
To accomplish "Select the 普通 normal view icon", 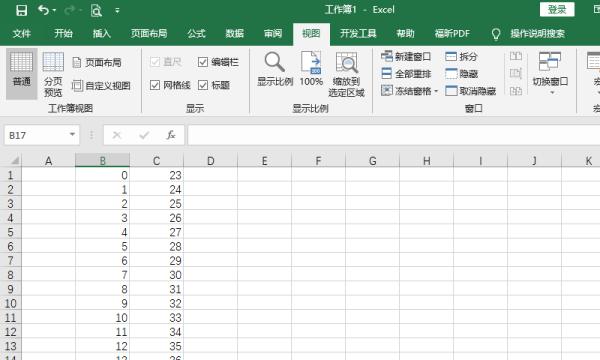I will tap(21, 73).
